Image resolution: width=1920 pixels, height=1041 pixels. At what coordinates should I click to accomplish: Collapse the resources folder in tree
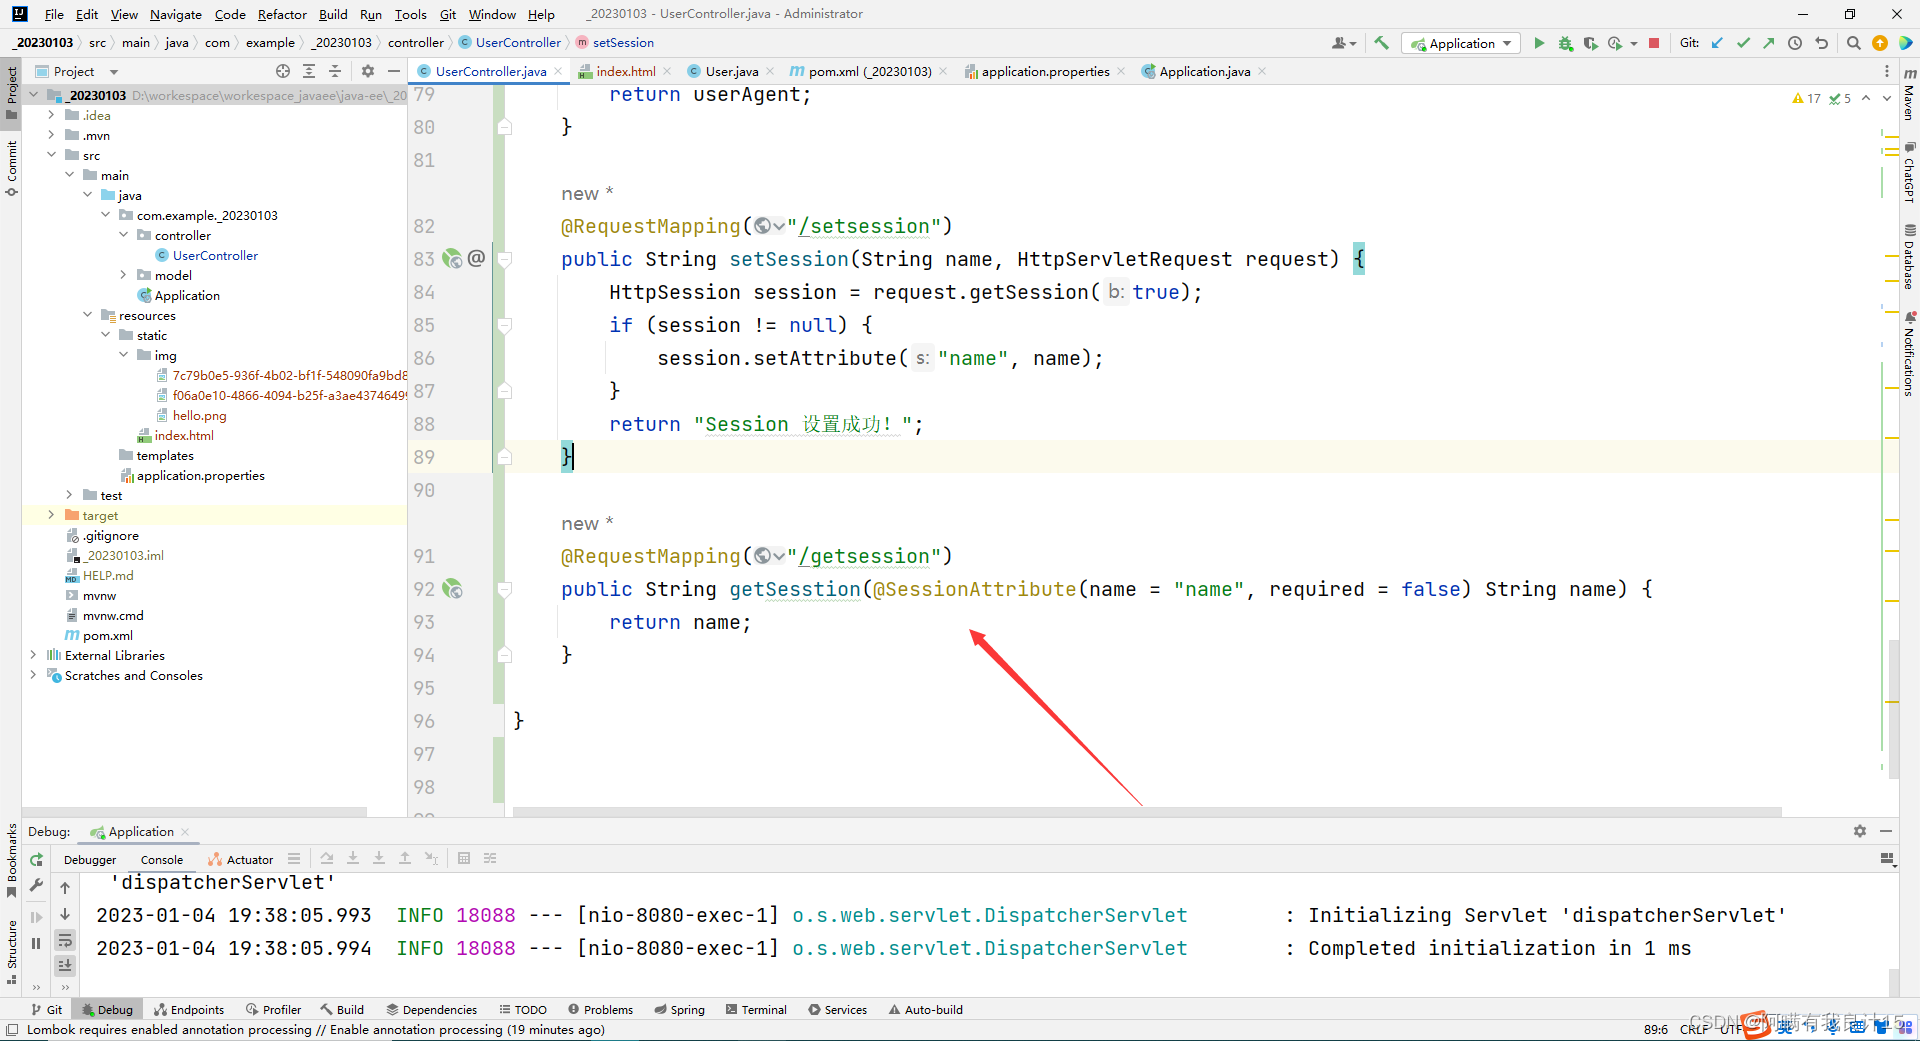pyautogui.click(x=88, y=315)
